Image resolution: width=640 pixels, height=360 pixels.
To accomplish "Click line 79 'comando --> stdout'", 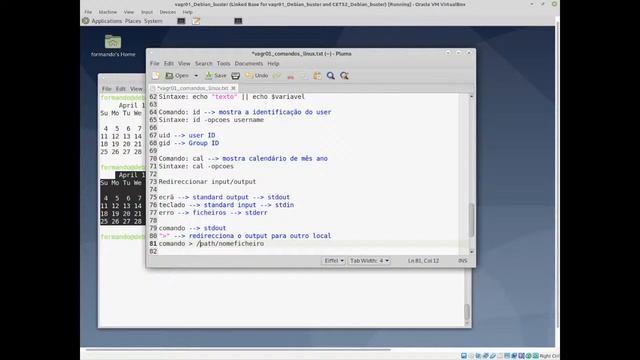I will [x=192, y=228].
